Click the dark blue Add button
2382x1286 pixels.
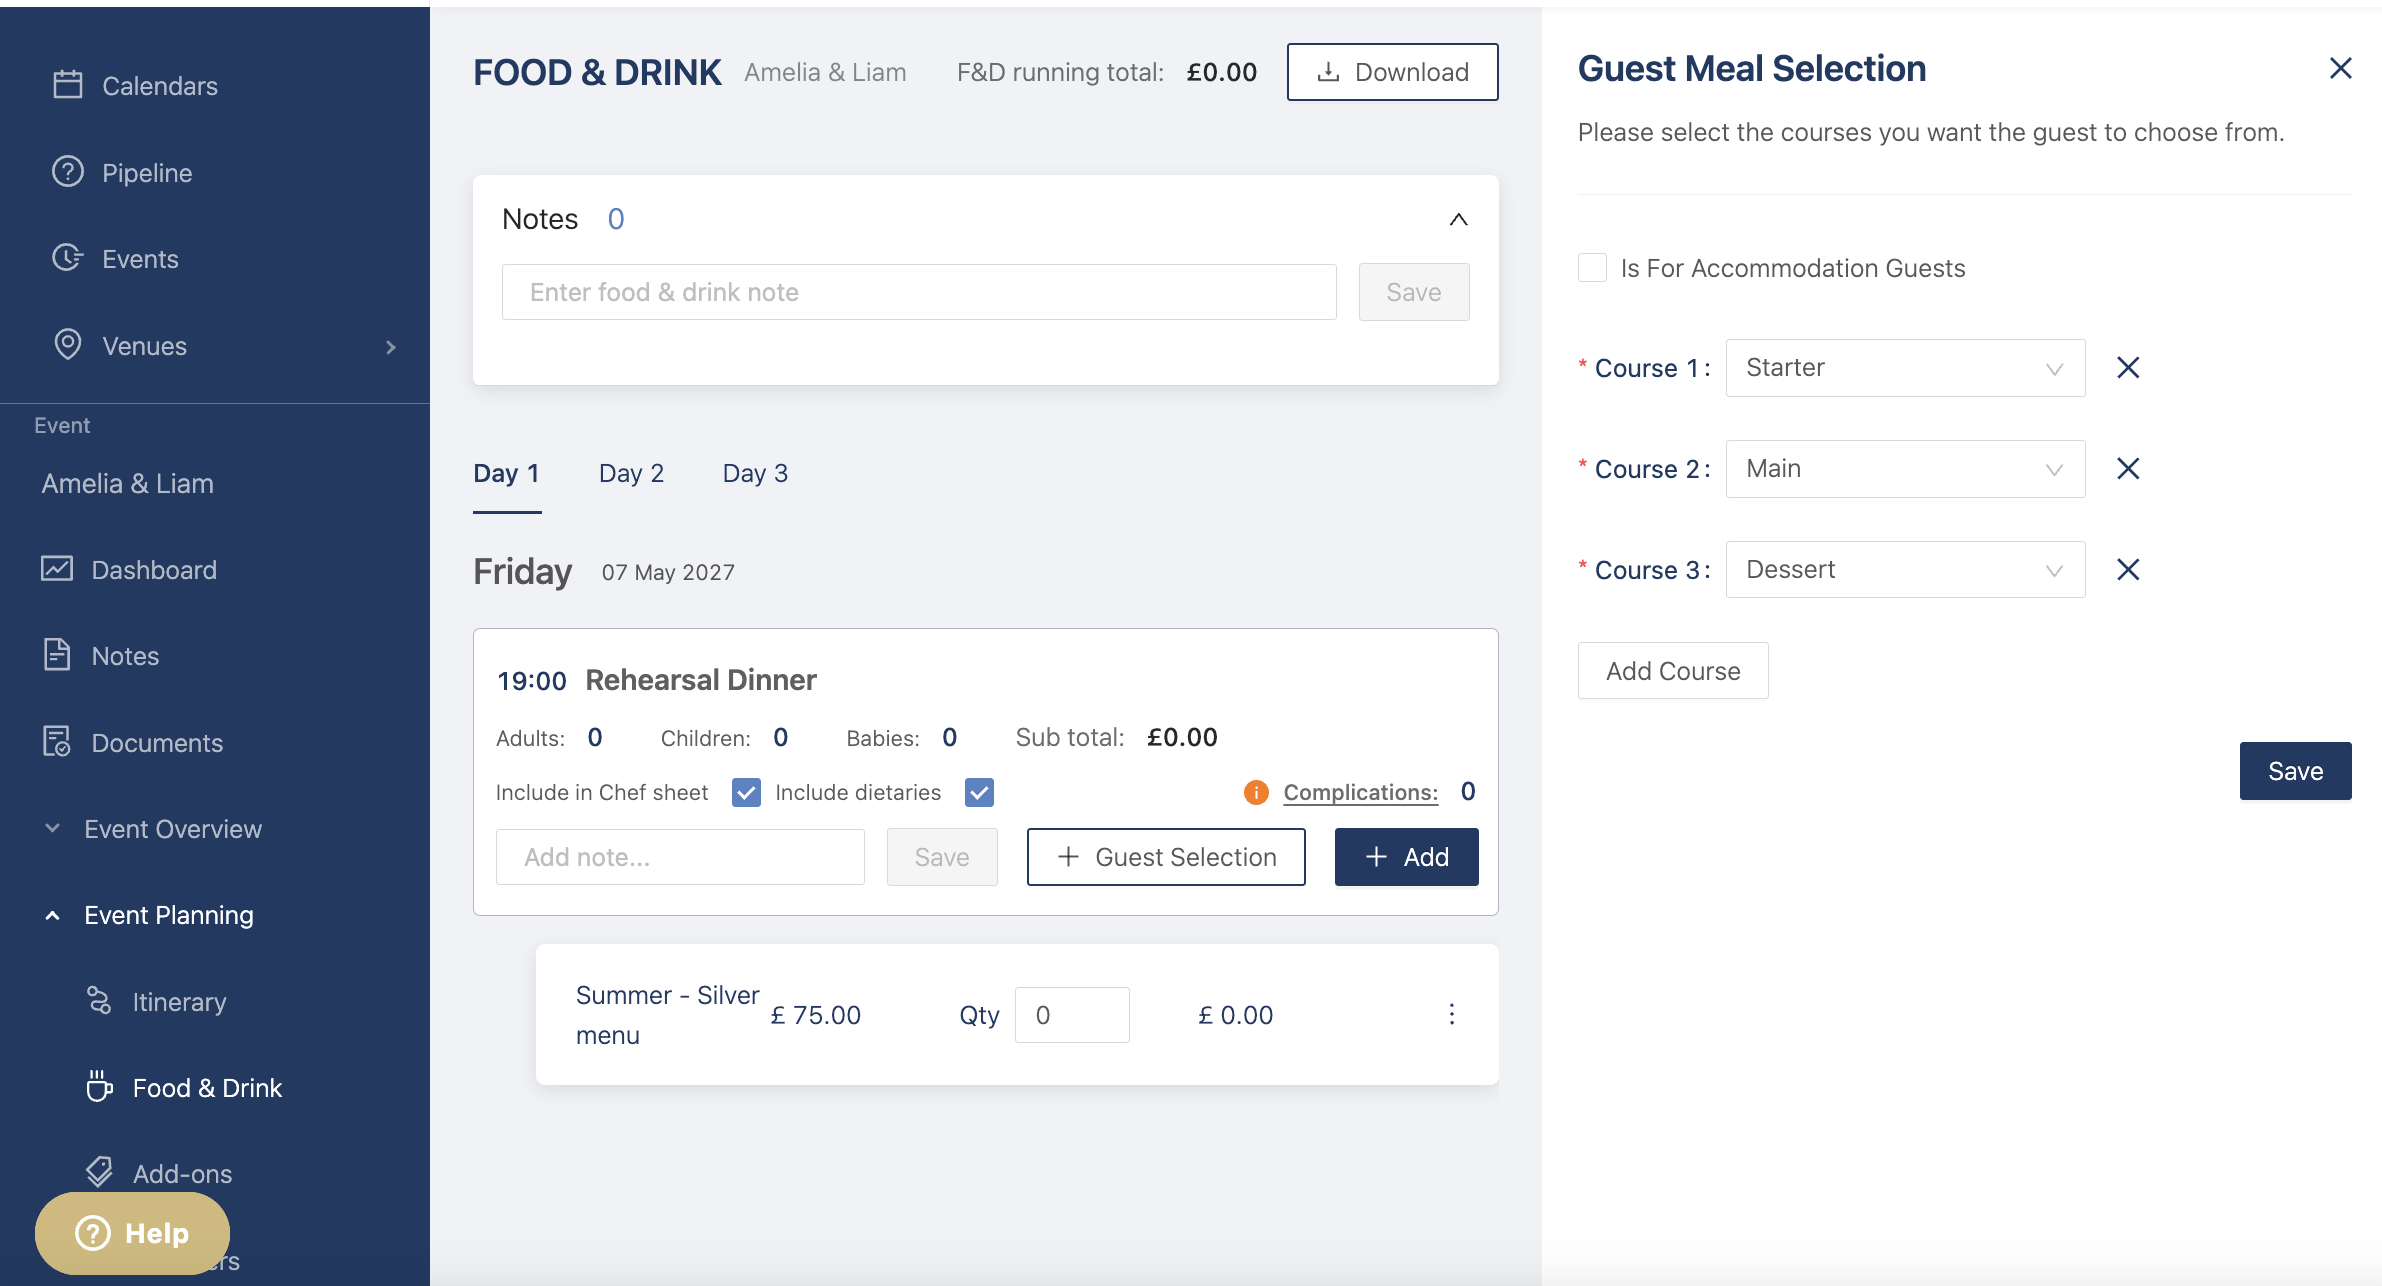(x=1406, y=857)
